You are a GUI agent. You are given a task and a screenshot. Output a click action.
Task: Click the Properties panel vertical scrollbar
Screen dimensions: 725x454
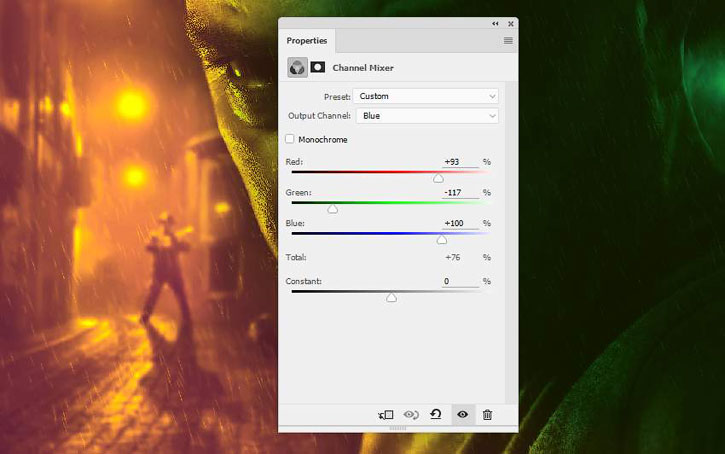coord(511,243)
